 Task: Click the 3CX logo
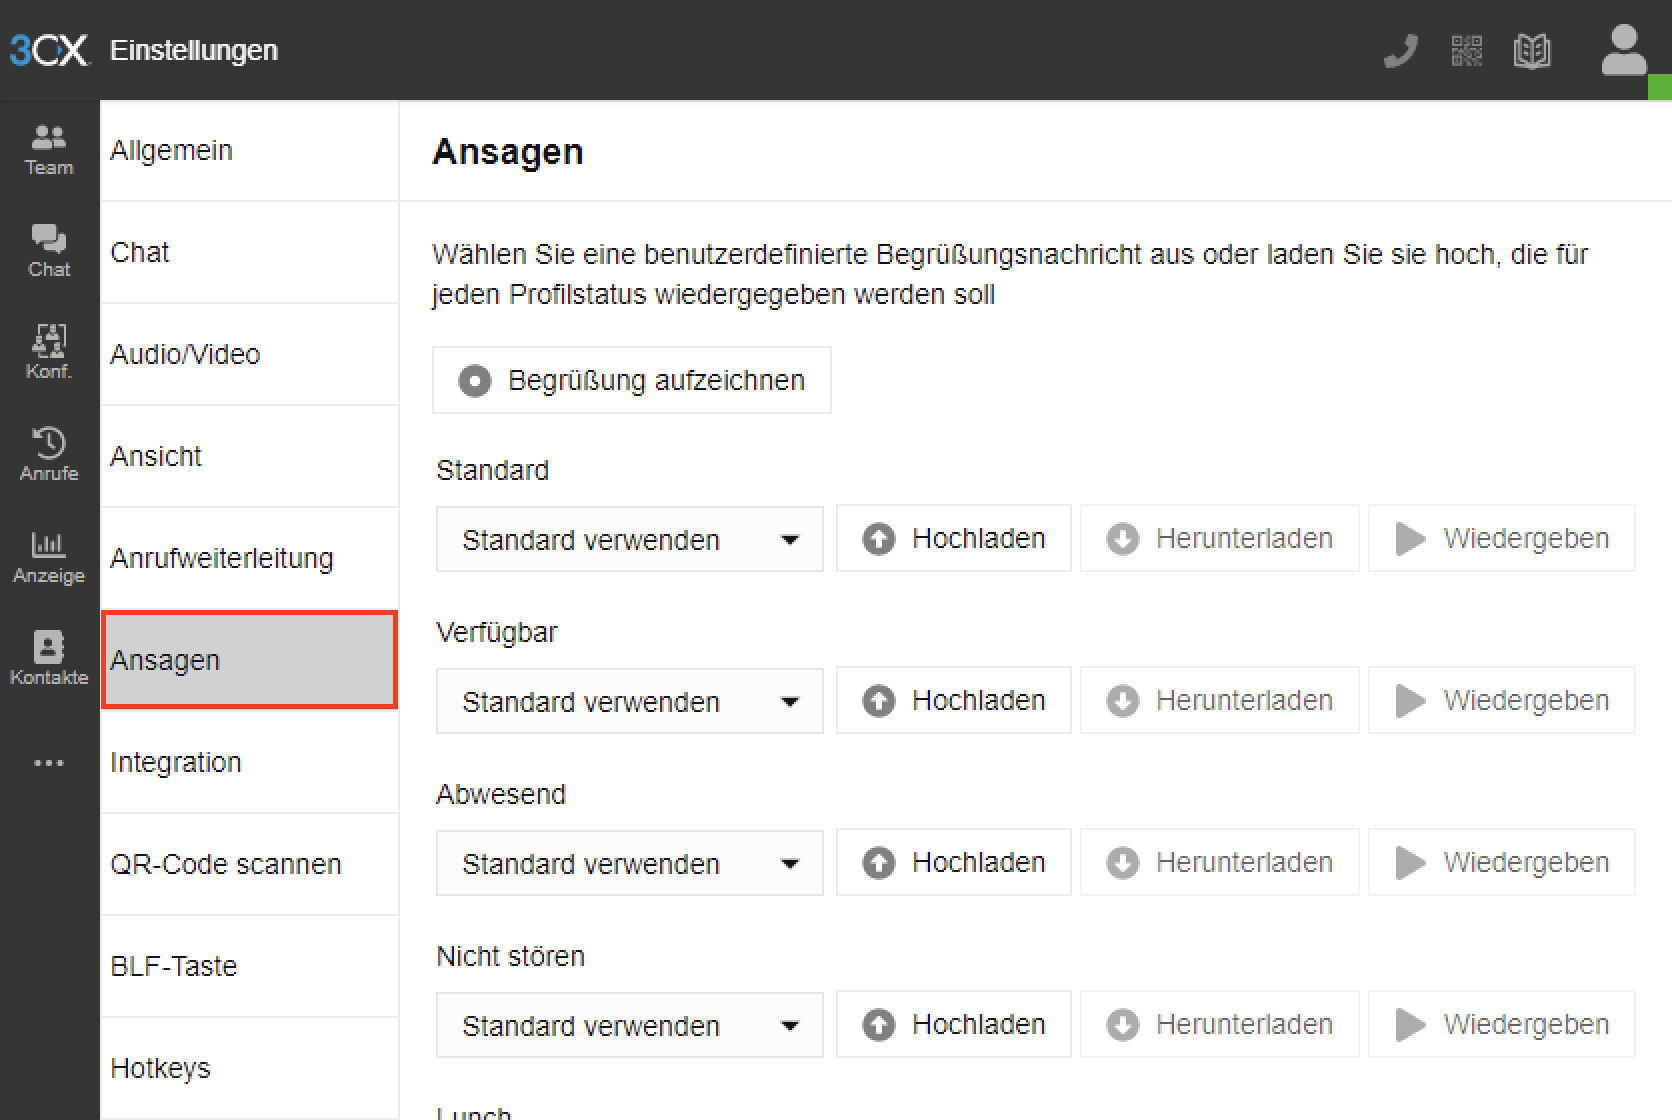[x=48, y=50]
